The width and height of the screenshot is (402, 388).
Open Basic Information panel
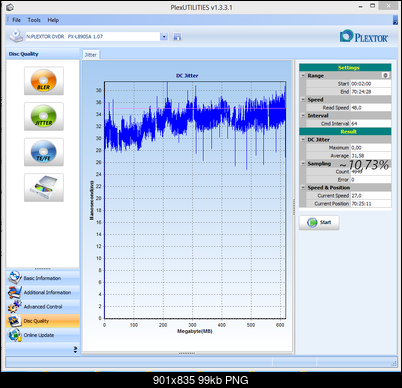(43, 278)
